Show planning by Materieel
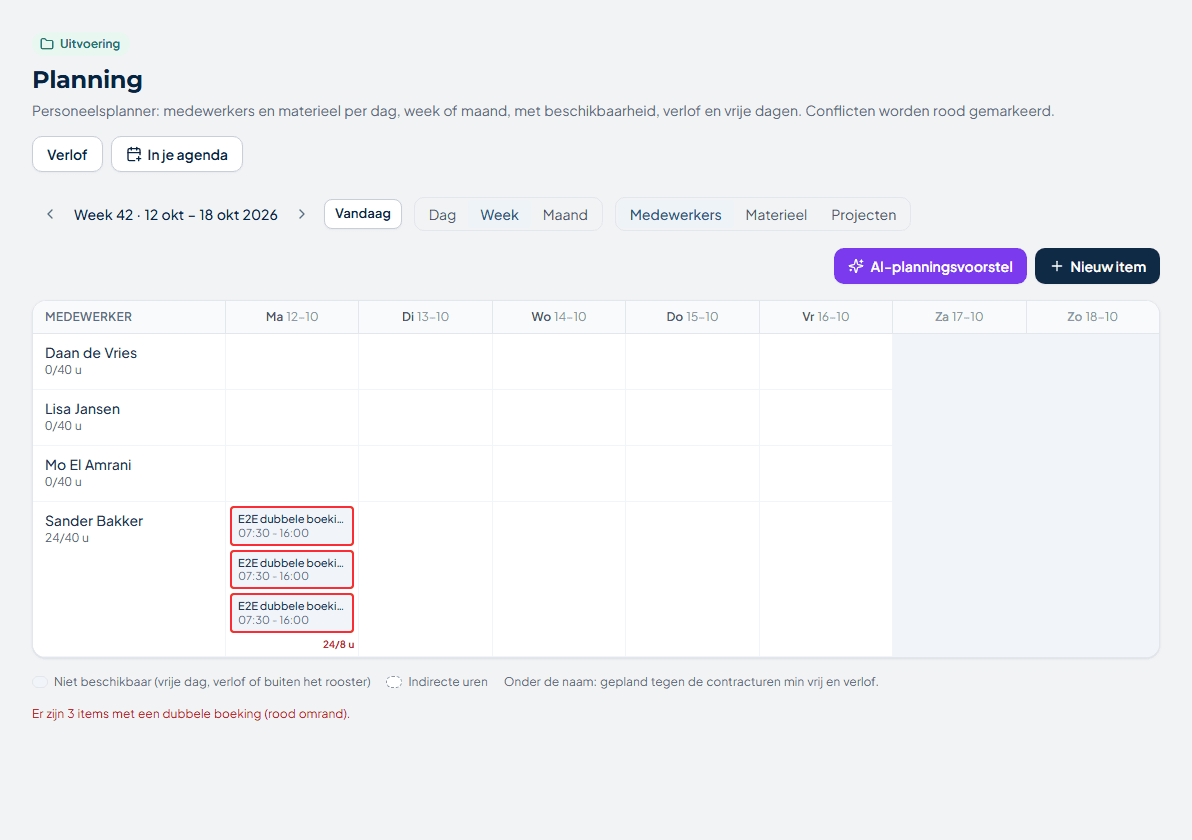Viewport: 1192px width, 840px height. pos(776,215)
